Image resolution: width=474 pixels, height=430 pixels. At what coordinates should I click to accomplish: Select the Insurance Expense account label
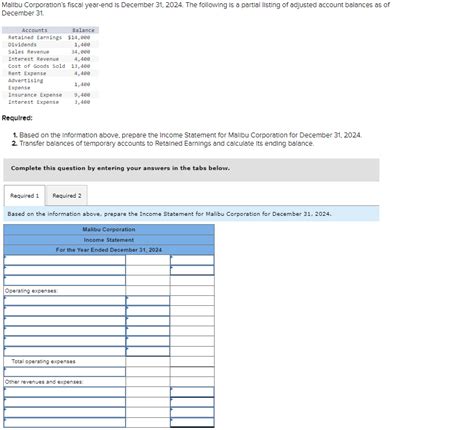coord(35,95)
